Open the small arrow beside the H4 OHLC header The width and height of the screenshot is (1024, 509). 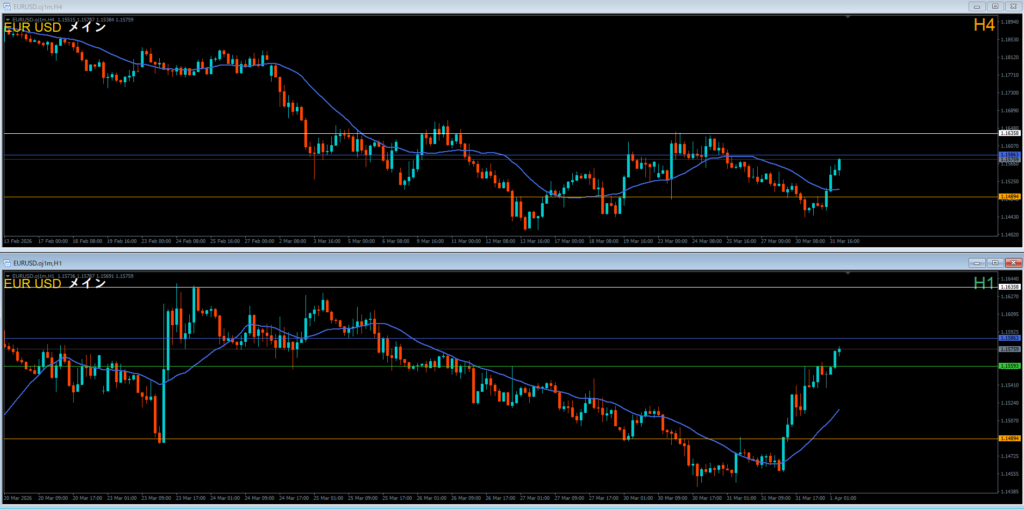coord(6,17)
